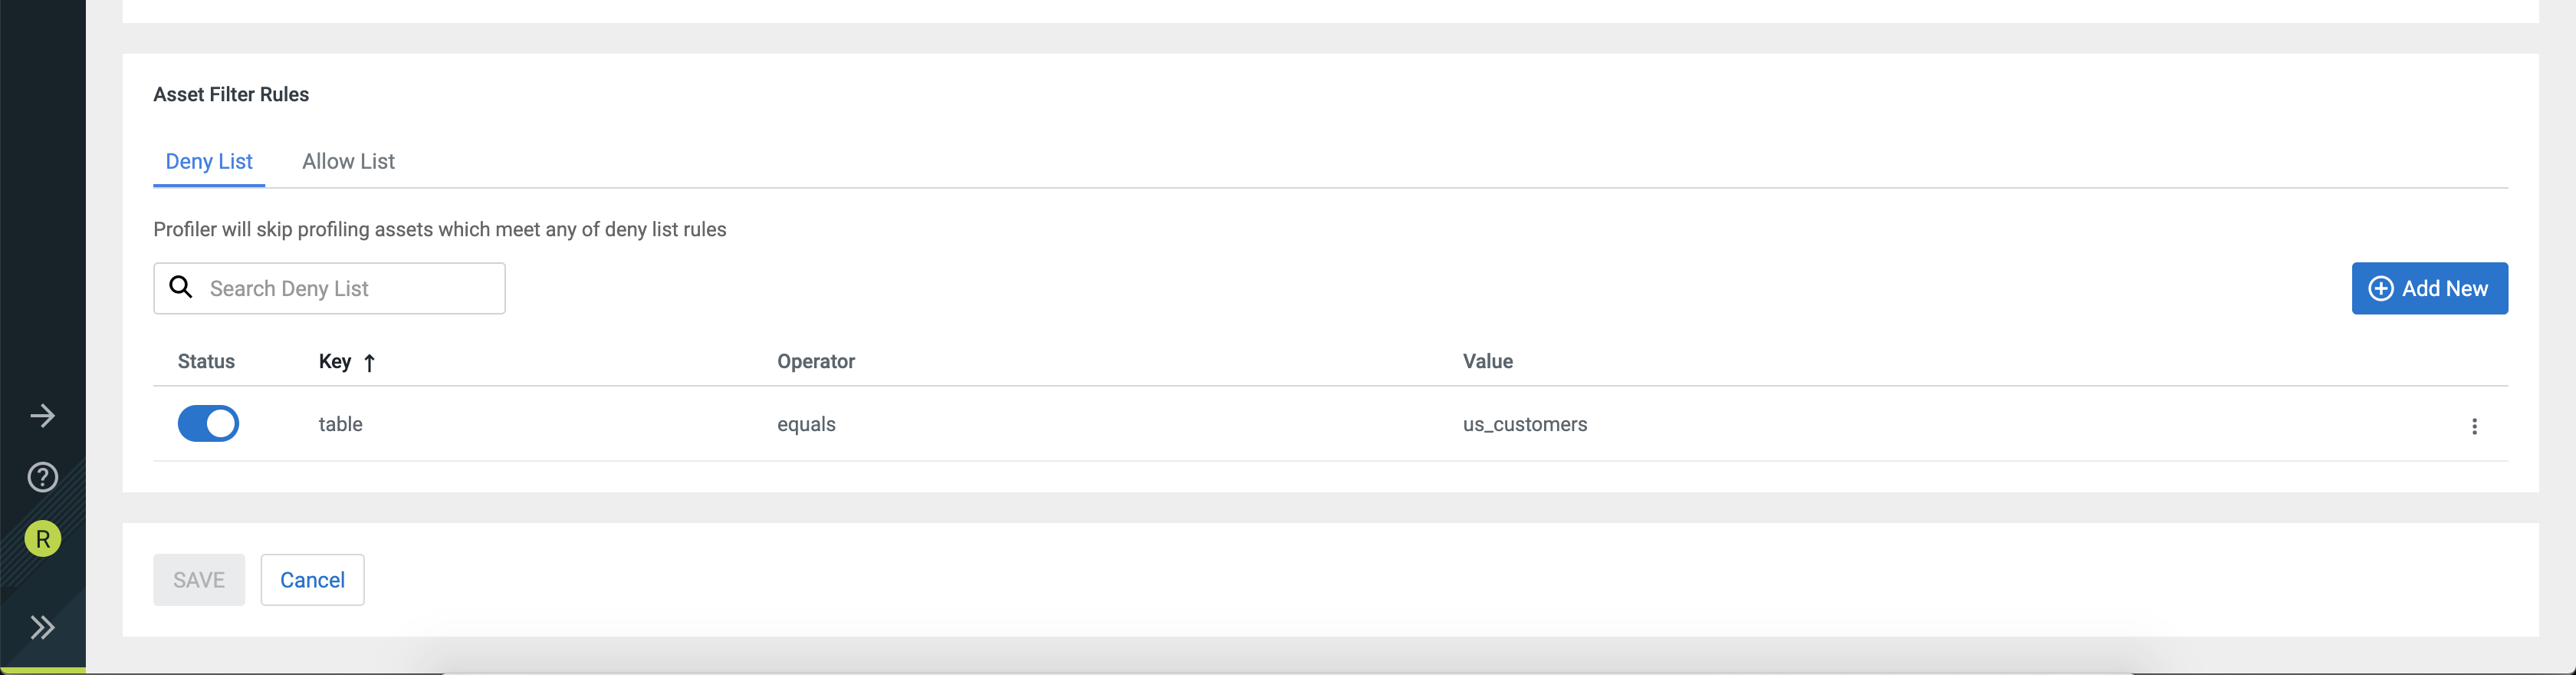The image size is (2576, 675).
Task: Disable the table rule status toggle
Action: tap(208, 423)
